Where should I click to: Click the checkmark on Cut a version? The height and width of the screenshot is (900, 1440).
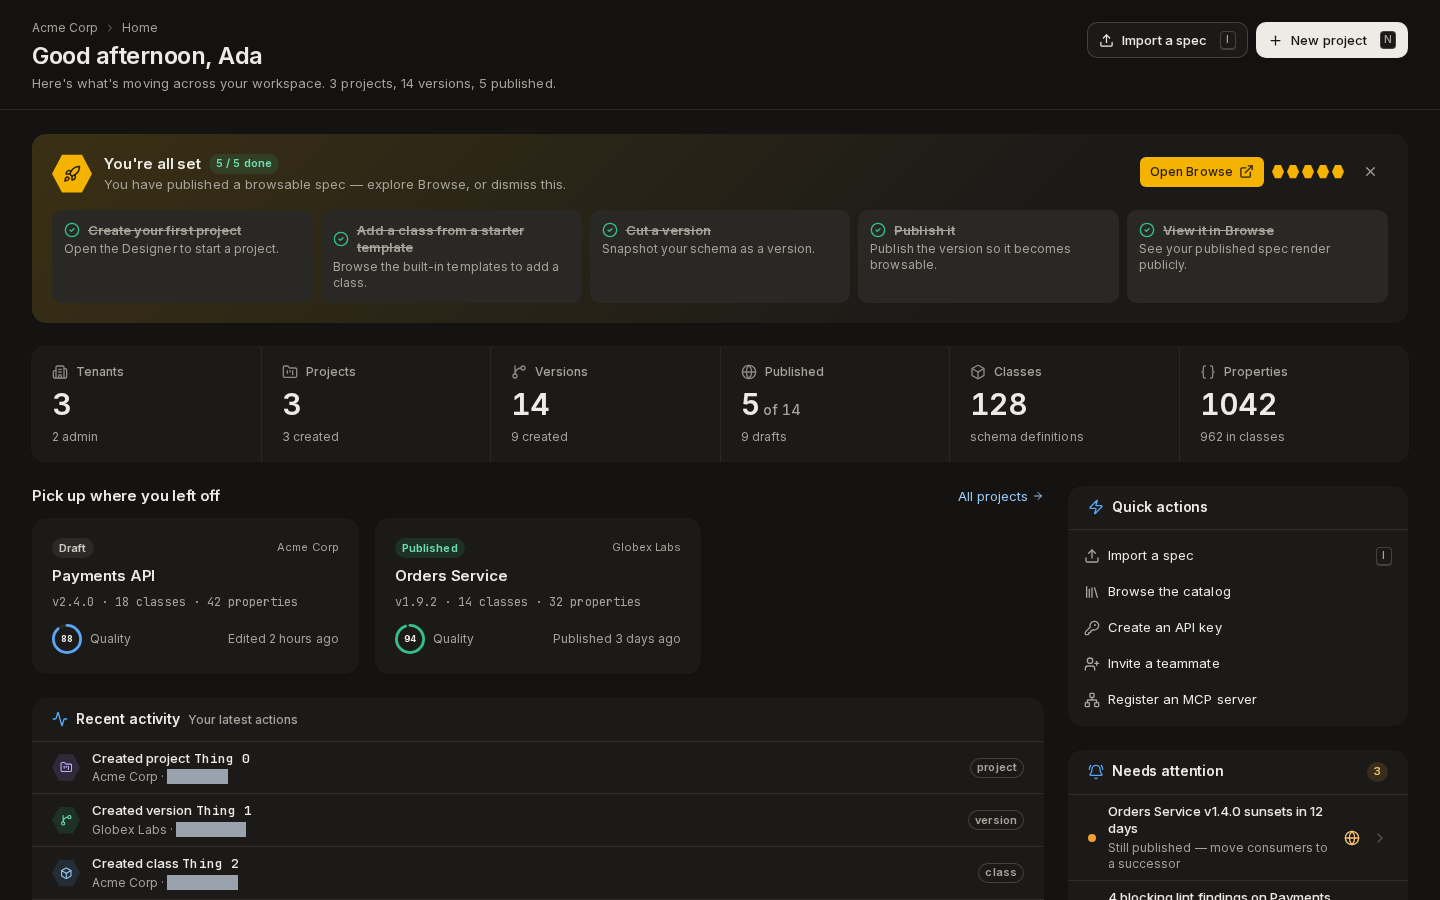(610, 230)
